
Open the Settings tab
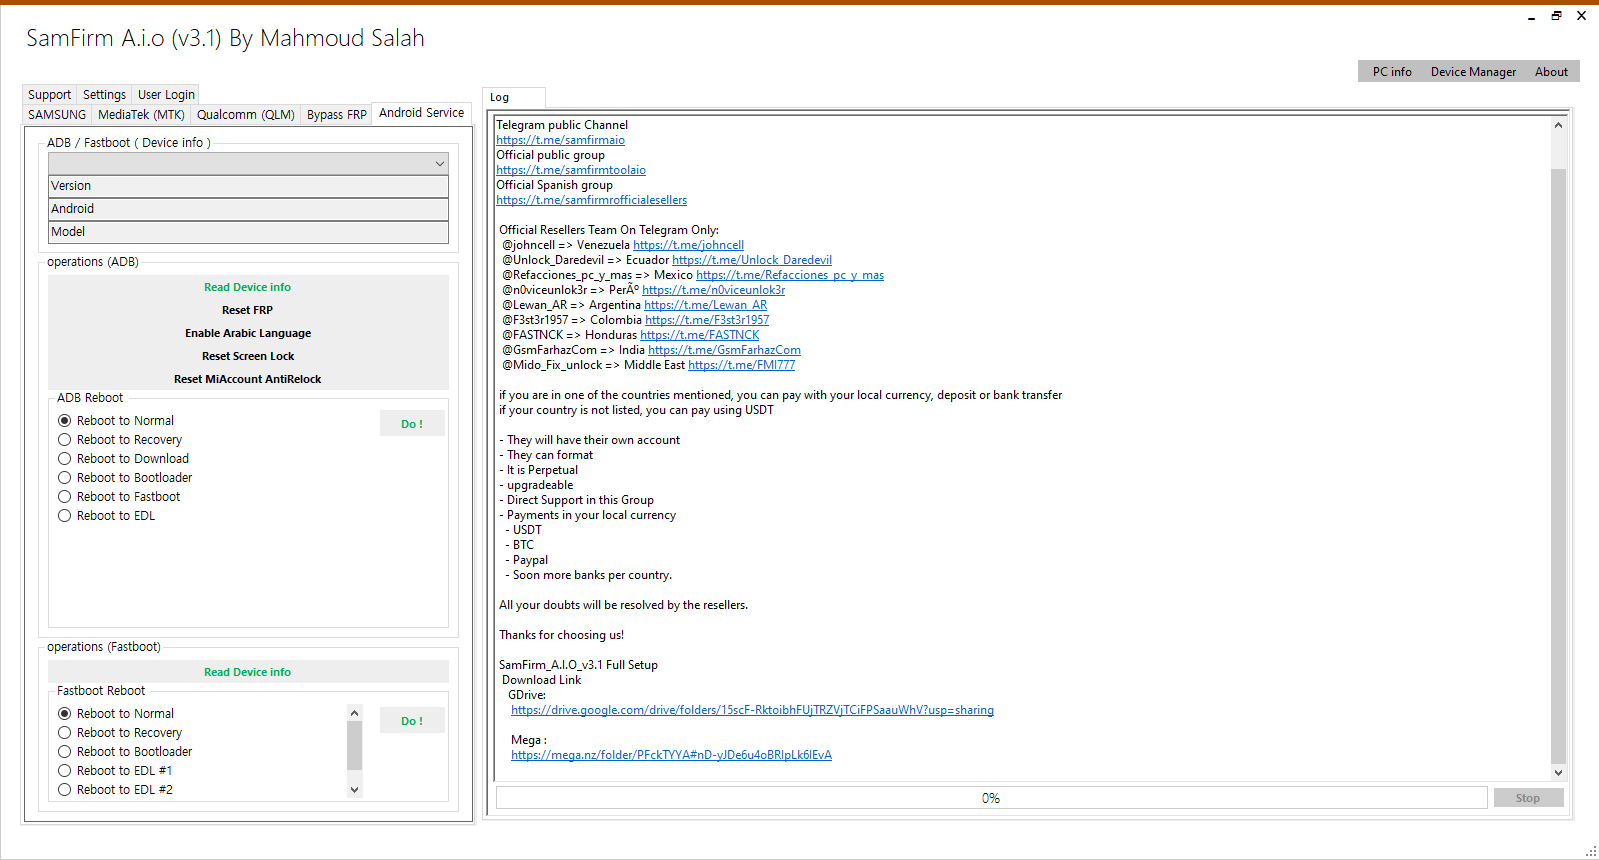104,95
